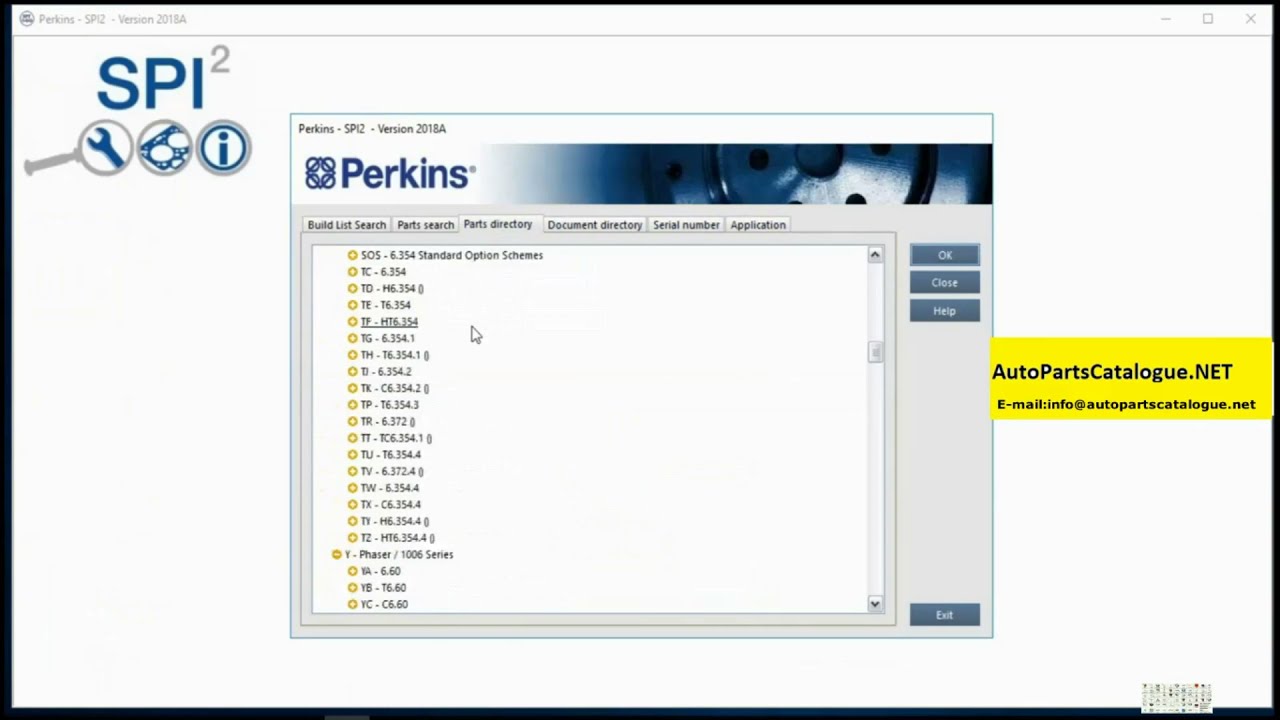This screenshot has width=1280, height=720.
Task: Minimize the Perkins SPI2 main window
Action: click(1166, 19)
